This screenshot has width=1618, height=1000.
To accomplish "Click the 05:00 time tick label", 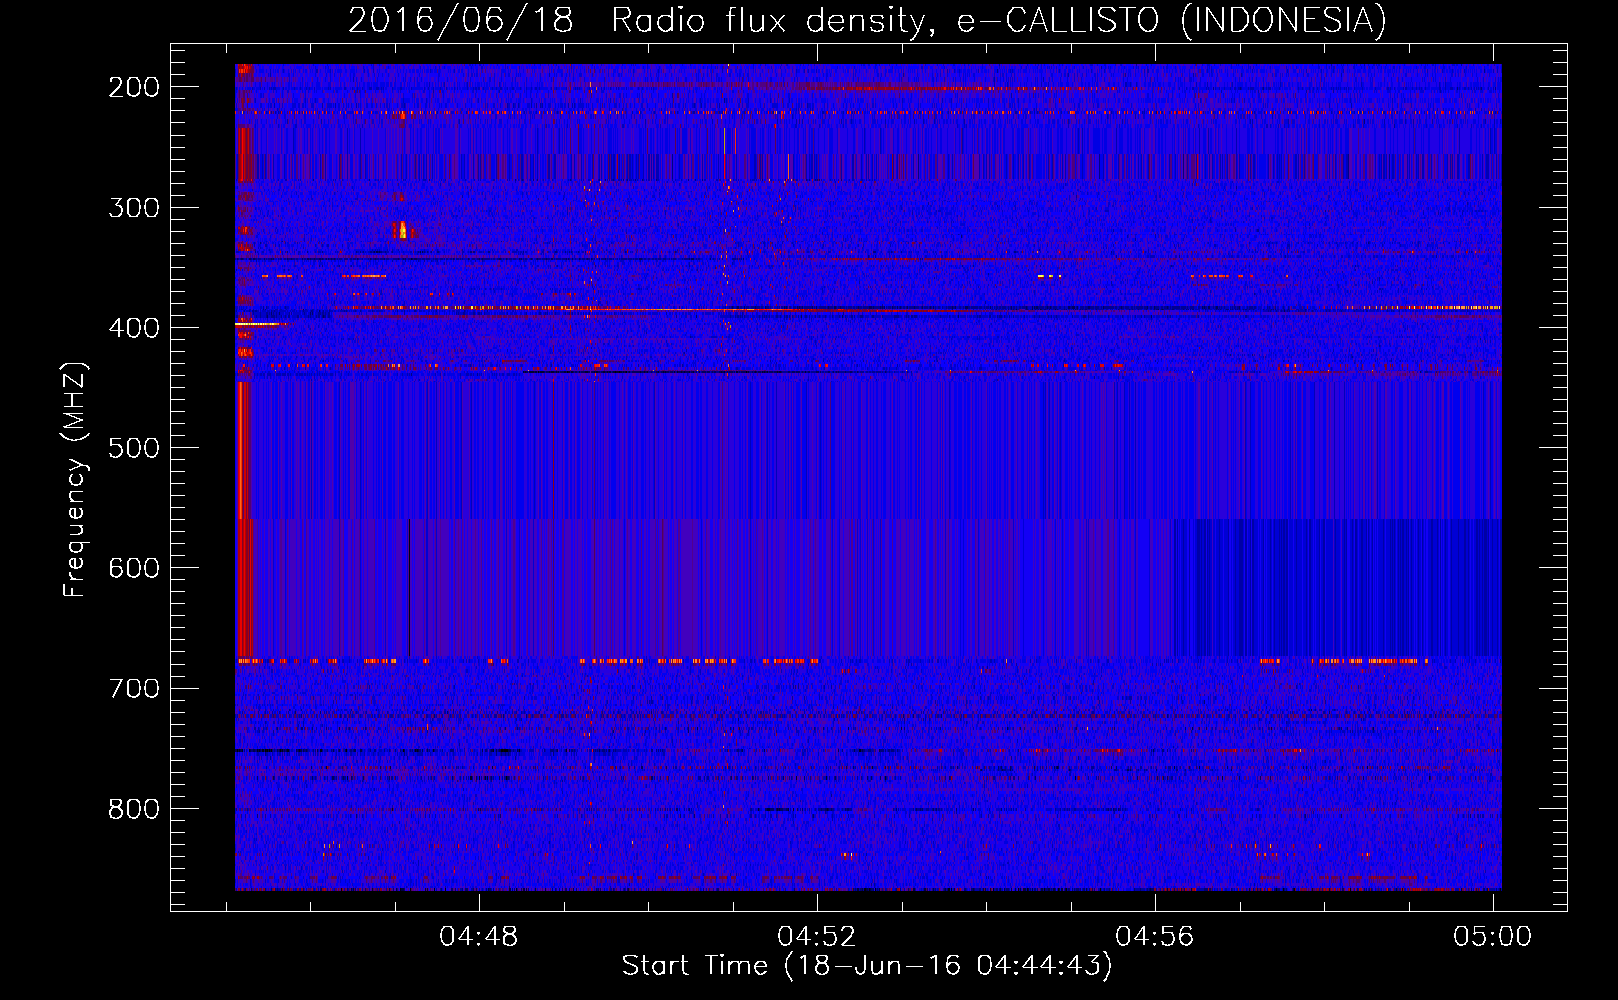I will tap(1493, 937).
